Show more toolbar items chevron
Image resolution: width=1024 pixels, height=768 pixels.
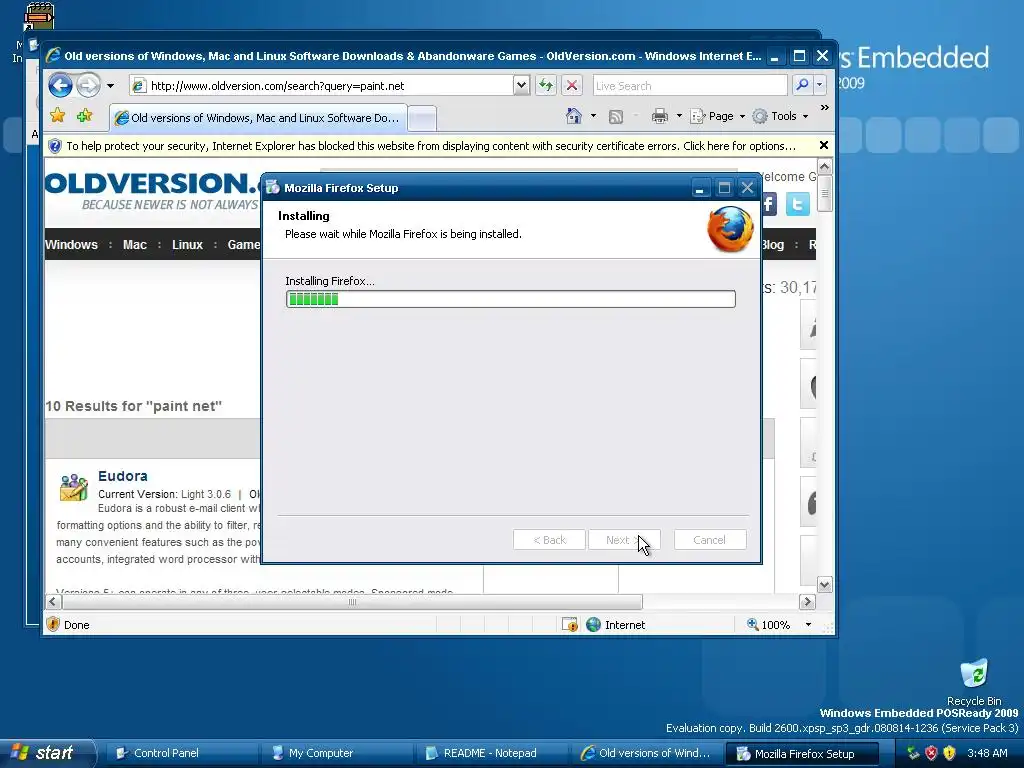pos(824,108)
